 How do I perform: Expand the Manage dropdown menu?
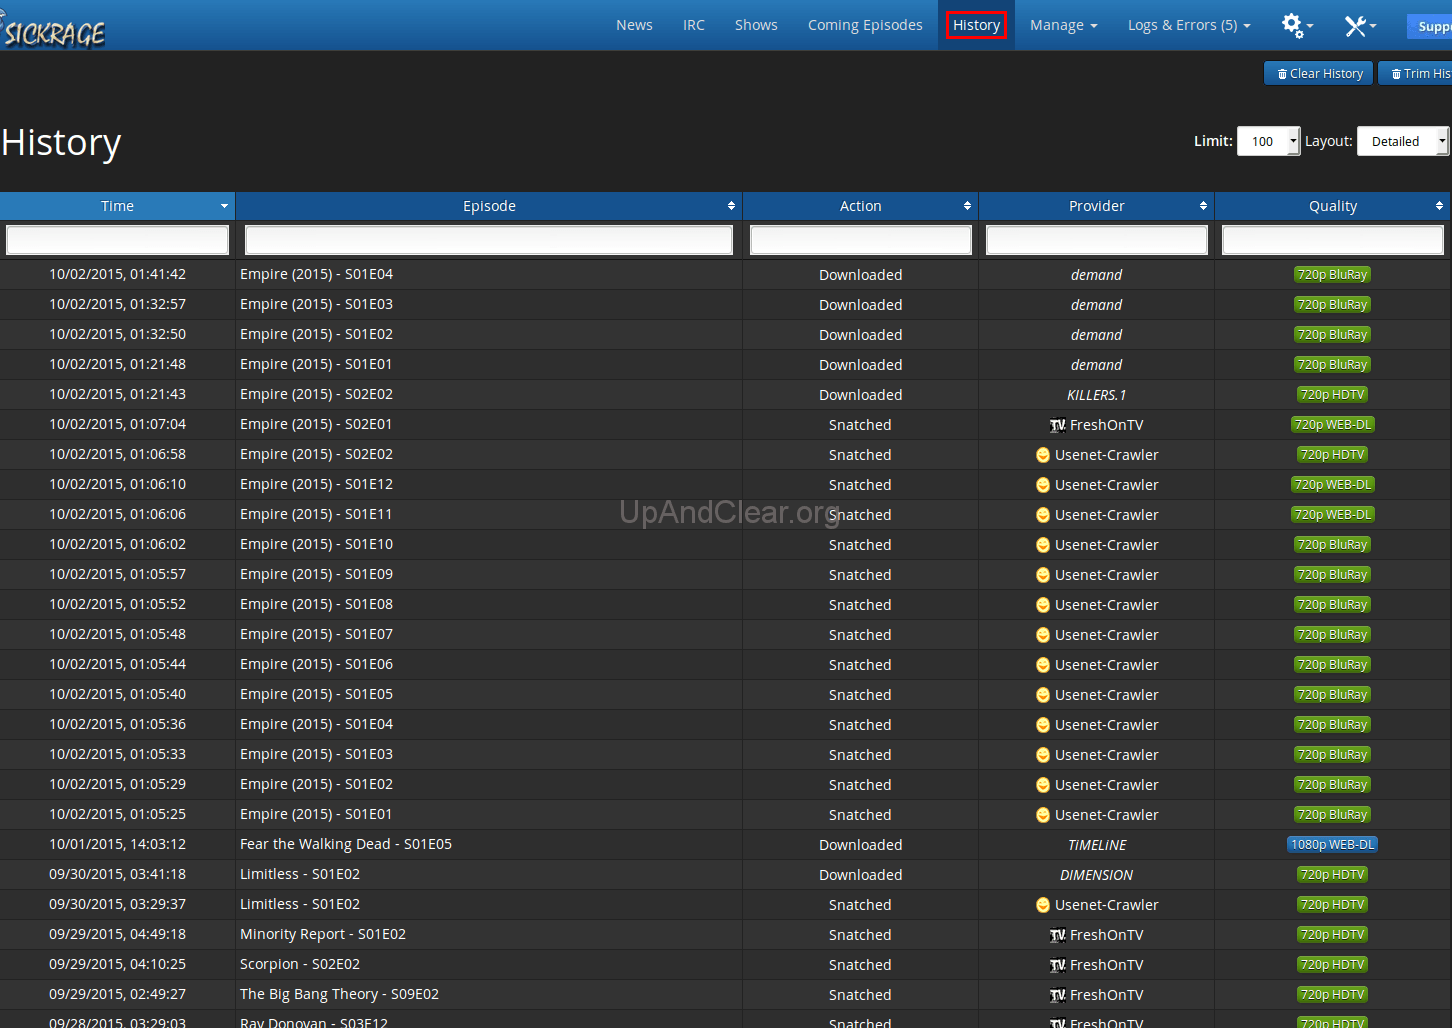pos(1064,25)
